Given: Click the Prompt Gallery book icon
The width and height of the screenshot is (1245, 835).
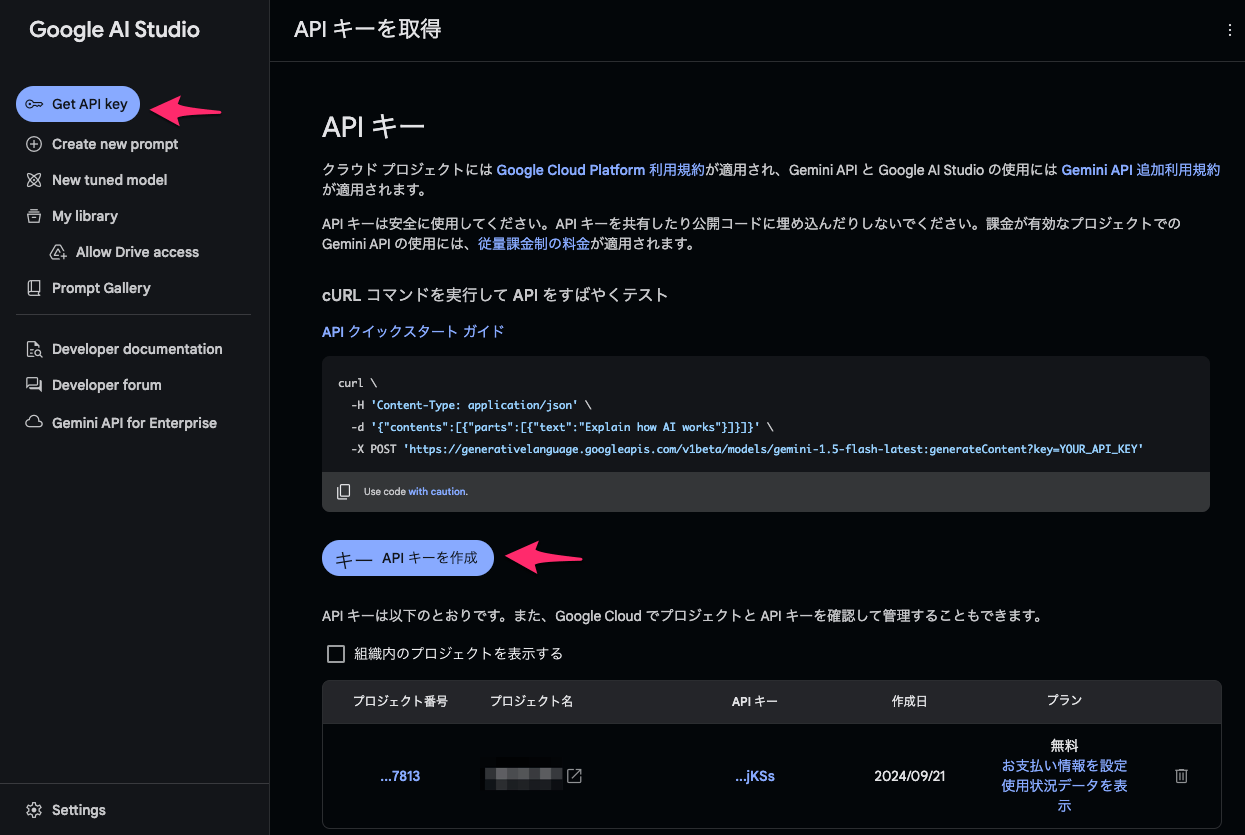Looking at the screenshot, I should (34, 288).
